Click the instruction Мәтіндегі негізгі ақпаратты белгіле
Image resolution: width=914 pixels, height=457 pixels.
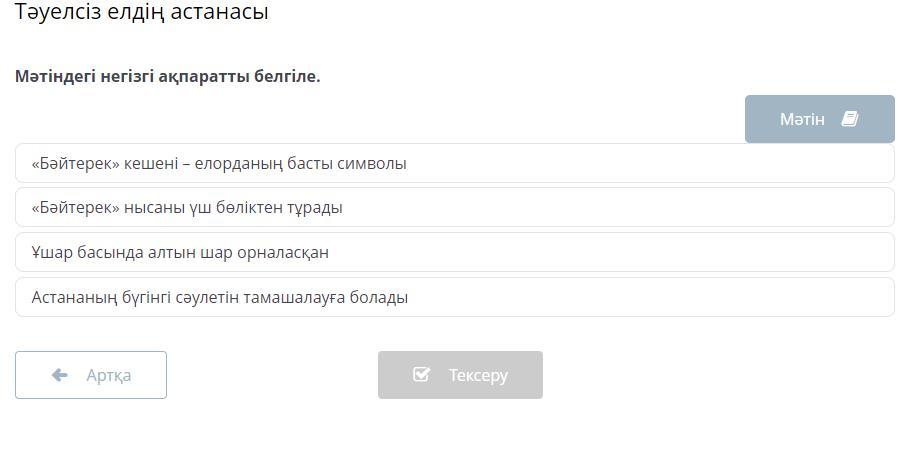(168, 76)
